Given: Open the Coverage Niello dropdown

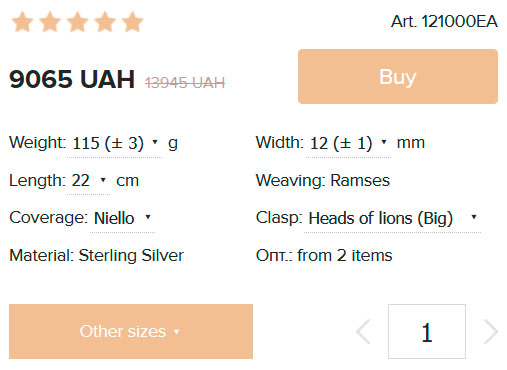Looking at the screenshot, I should point(122,219).
